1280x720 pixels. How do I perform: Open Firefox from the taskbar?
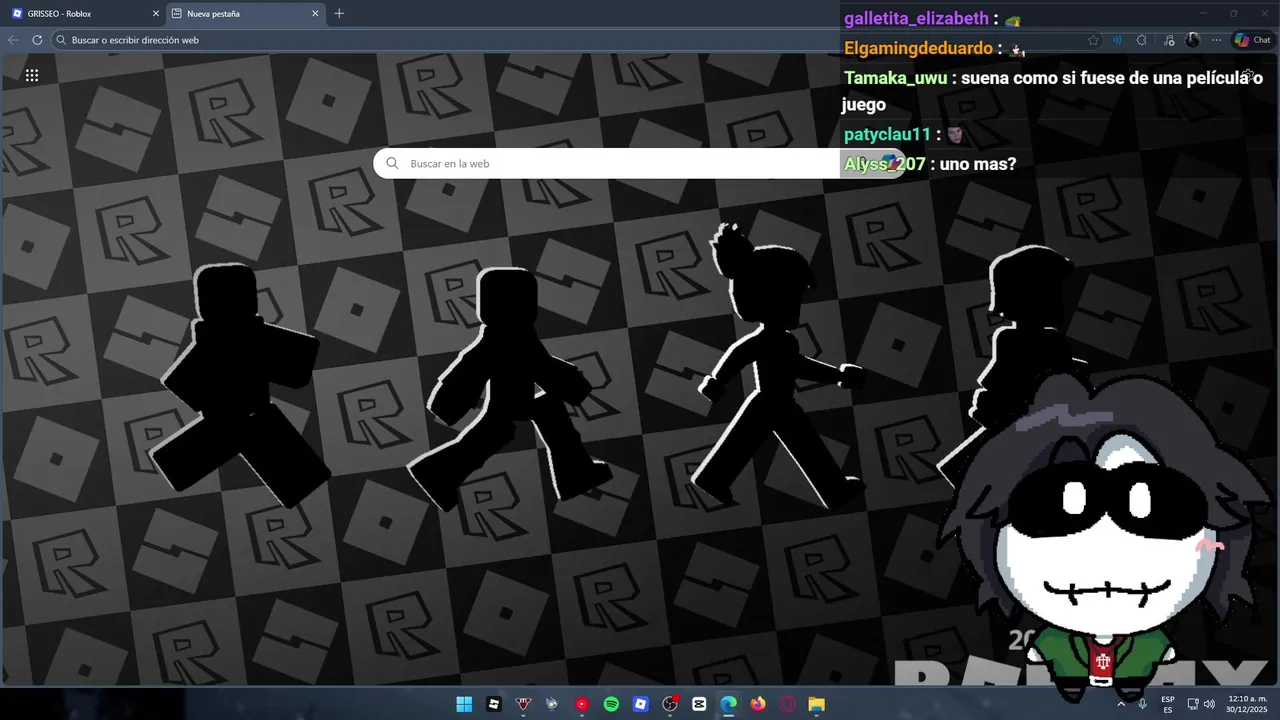point(758,704)
